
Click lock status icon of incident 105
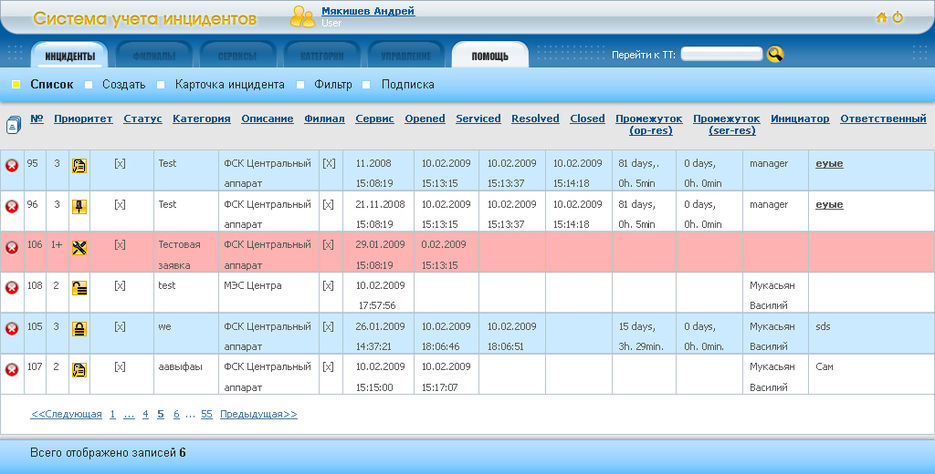pyautogui.click(x=79, y=329)
